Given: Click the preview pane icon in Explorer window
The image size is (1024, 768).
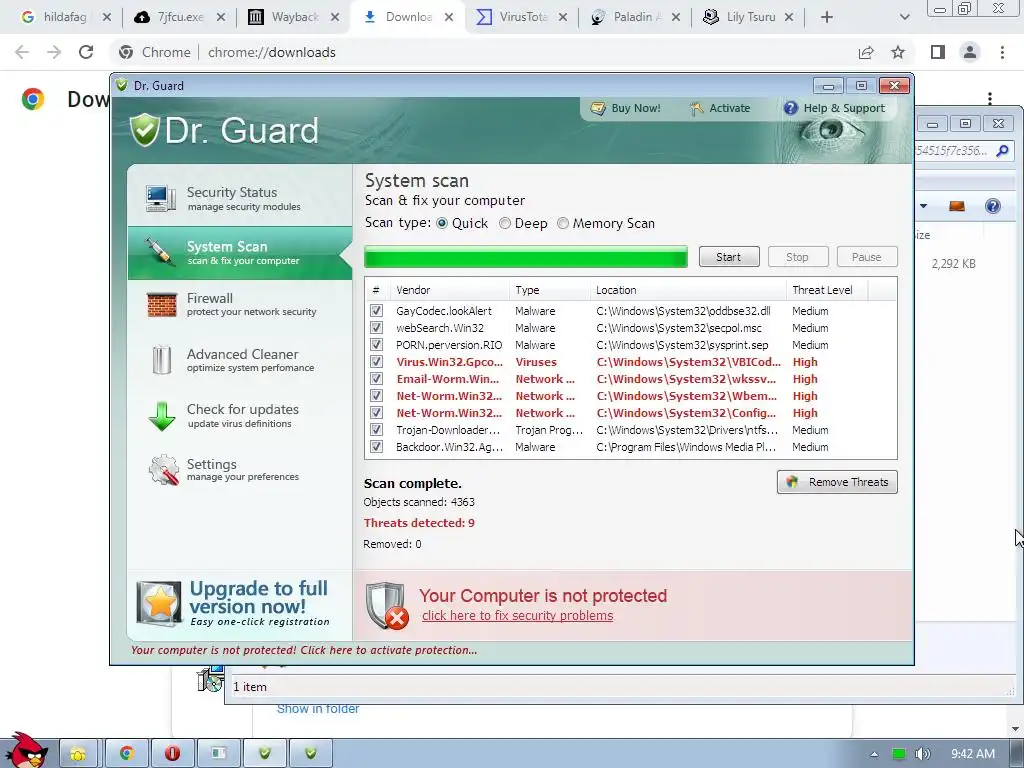Looking at the screenshot, I should point(957,206).
